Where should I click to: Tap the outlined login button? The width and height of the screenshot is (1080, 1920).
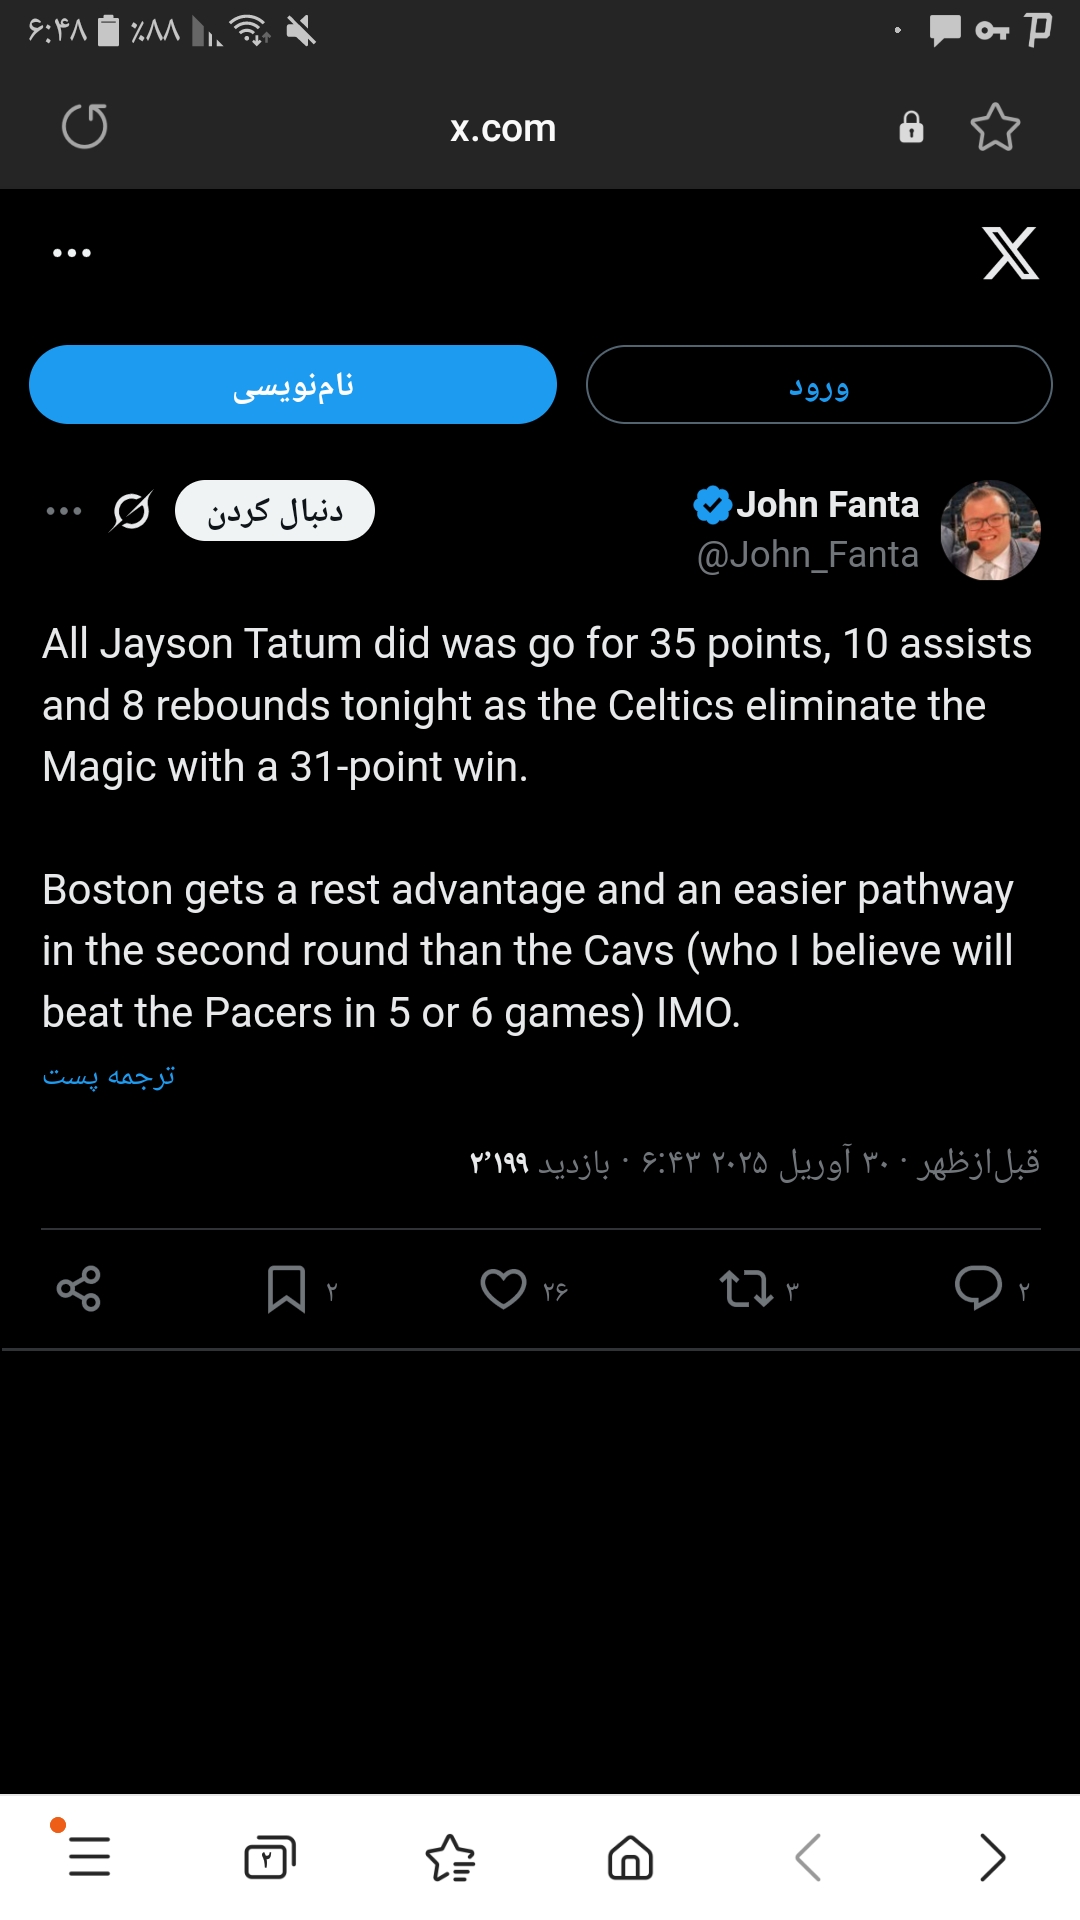point(819,385)
